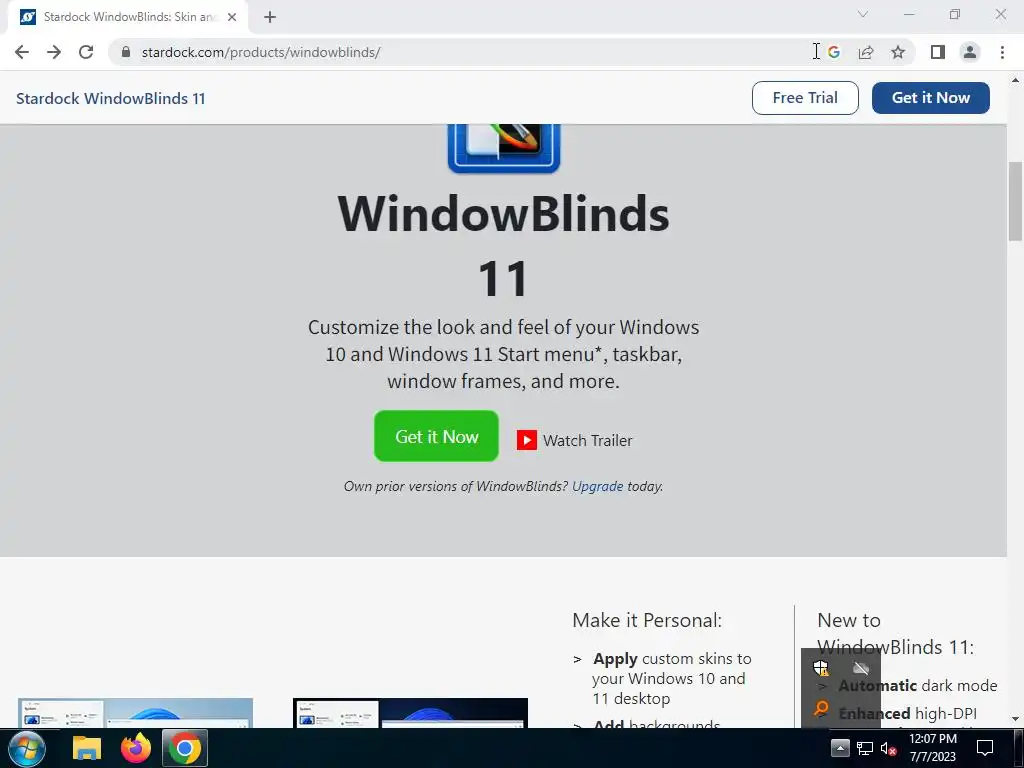
Task: Close the Stardock WindowBlinds tab
Action: 232,17
